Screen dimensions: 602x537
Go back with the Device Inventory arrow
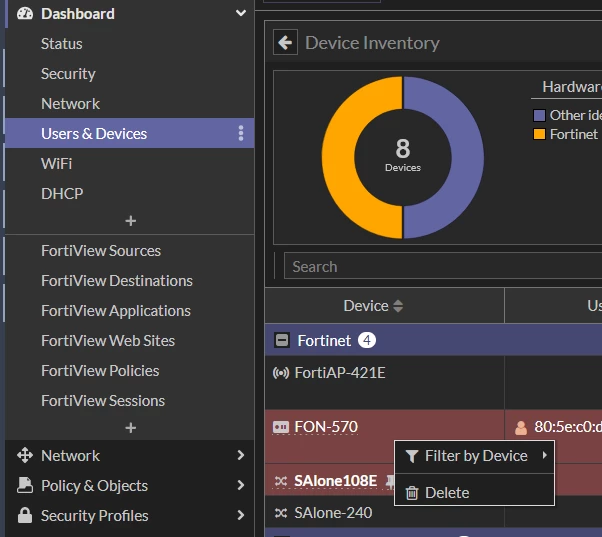[285, 42]
